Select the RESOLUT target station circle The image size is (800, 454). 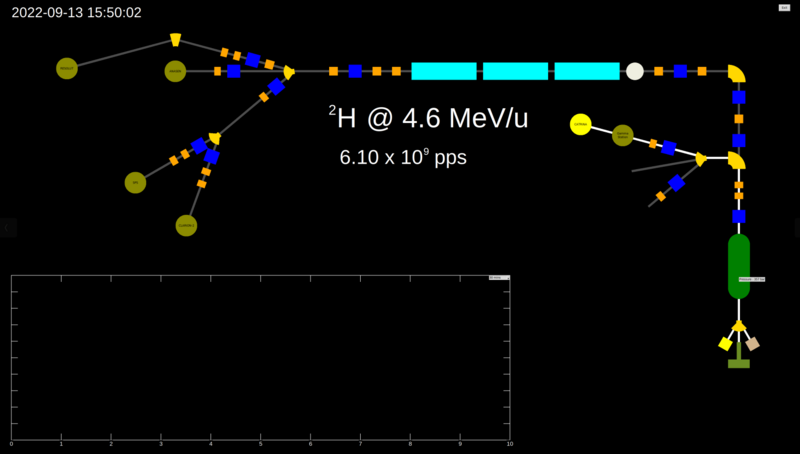(67, 68)
